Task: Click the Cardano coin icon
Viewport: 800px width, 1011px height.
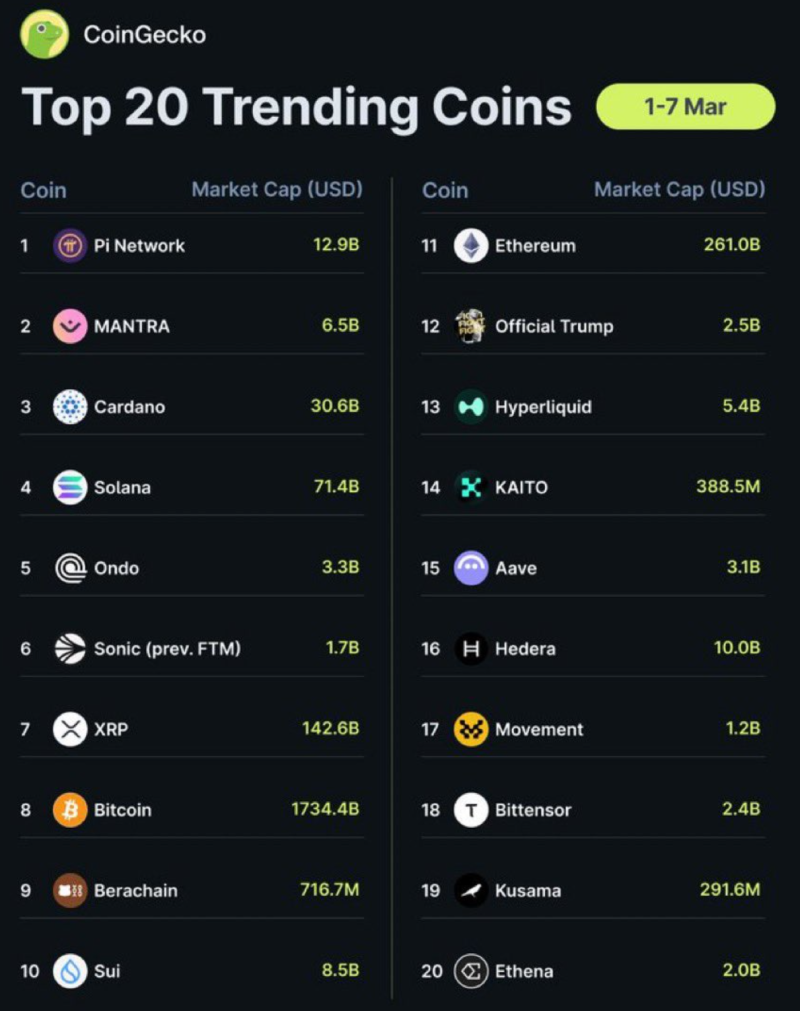Action: [x=70, y=407]
